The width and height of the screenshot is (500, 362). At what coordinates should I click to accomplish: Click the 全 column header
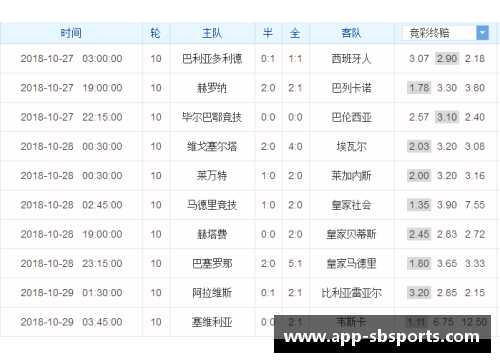point(295,33)
